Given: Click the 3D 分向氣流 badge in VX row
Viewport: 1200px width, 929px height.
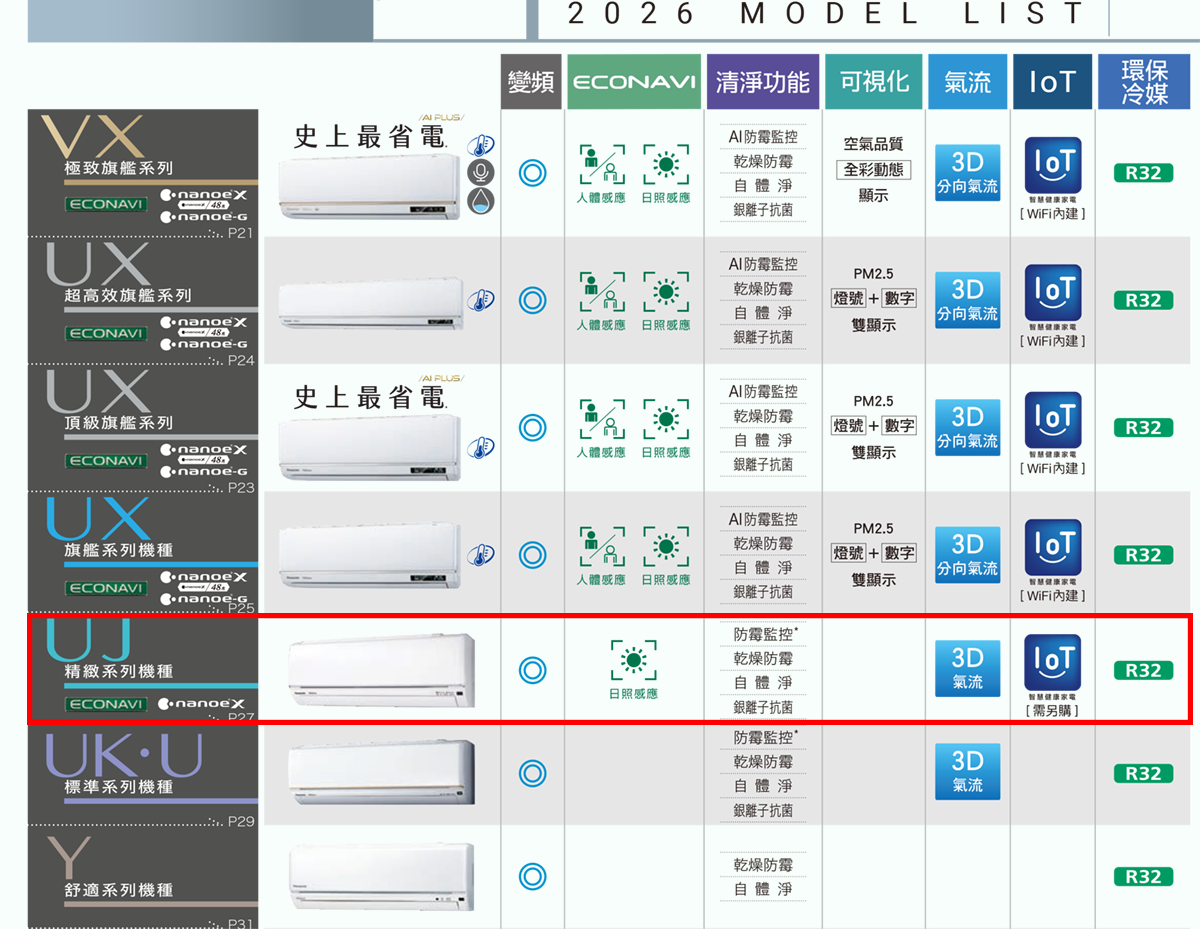Looking at the screenshot, I should tap(967, 172).
